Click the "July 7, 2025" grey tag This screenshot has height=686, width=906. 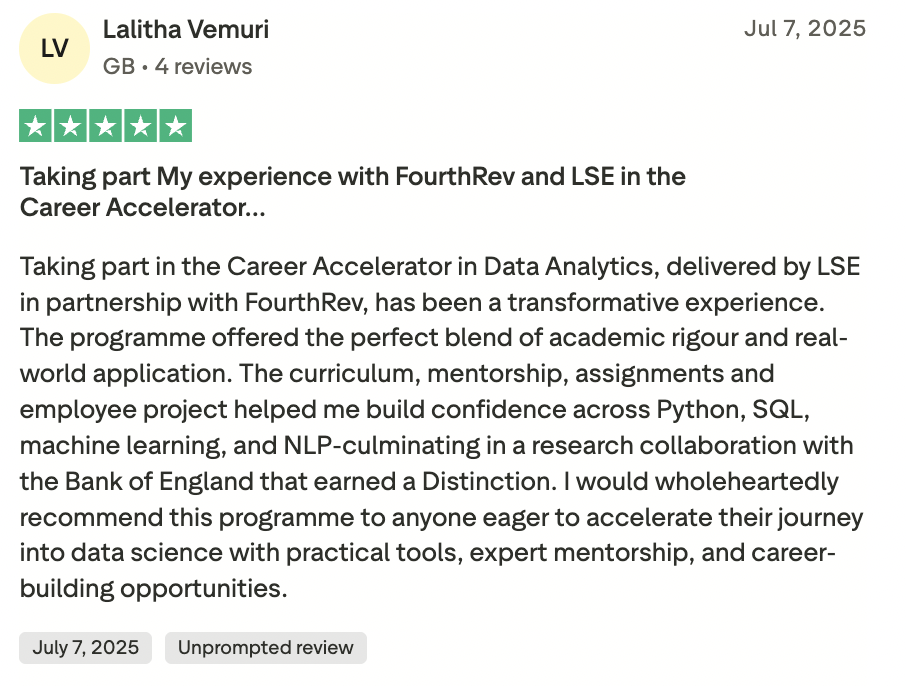coord(85,648)
